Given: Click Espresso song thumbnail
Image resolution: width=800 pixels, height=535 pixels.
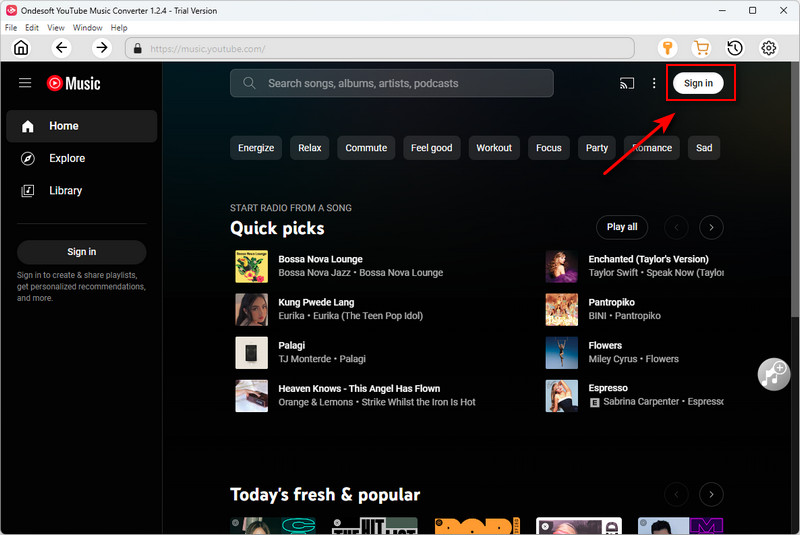Looking at the screenshot, I should tap(562, 396).
